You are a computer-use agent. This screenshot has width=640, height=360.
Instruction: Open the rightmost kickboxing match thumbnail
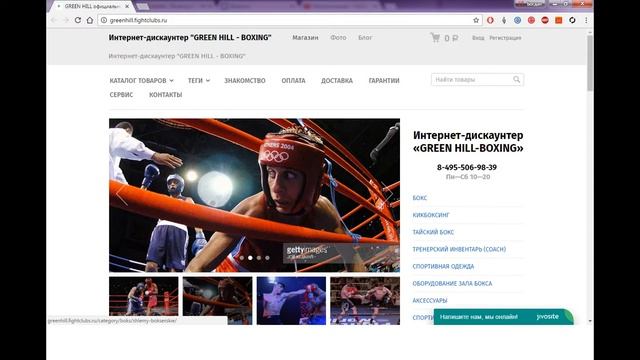365,301
